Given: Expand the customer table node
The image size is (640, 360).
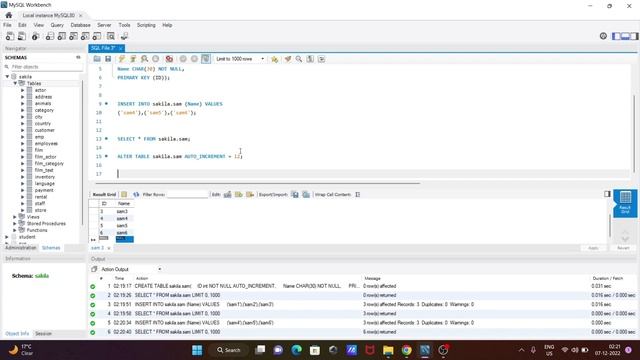Looking at the screenshot, I should click(23, 130).
